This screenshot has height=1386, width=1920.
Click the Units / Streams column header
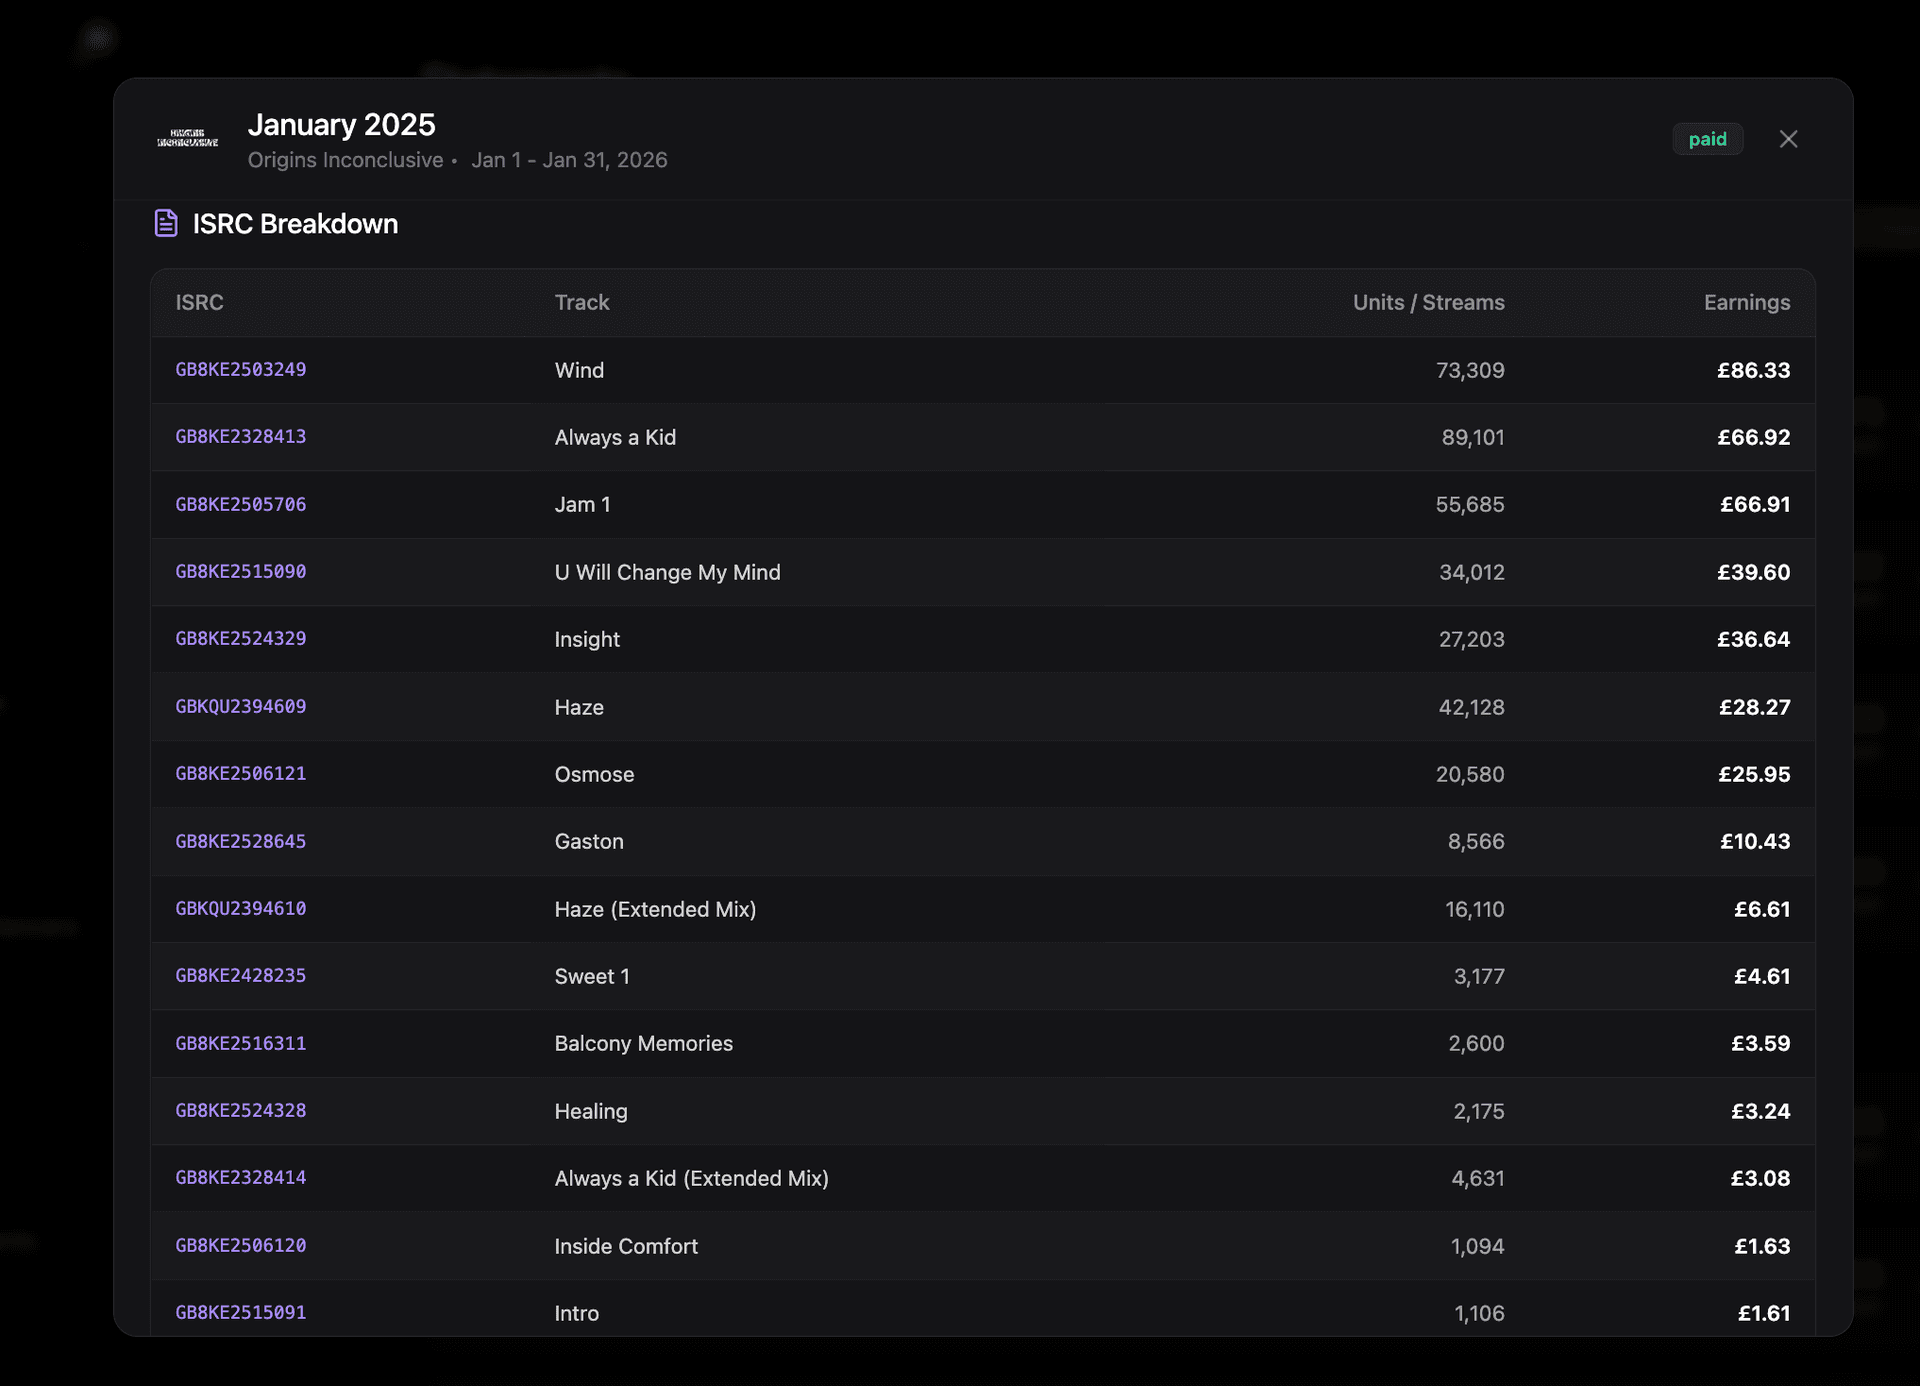[1428, 302]
